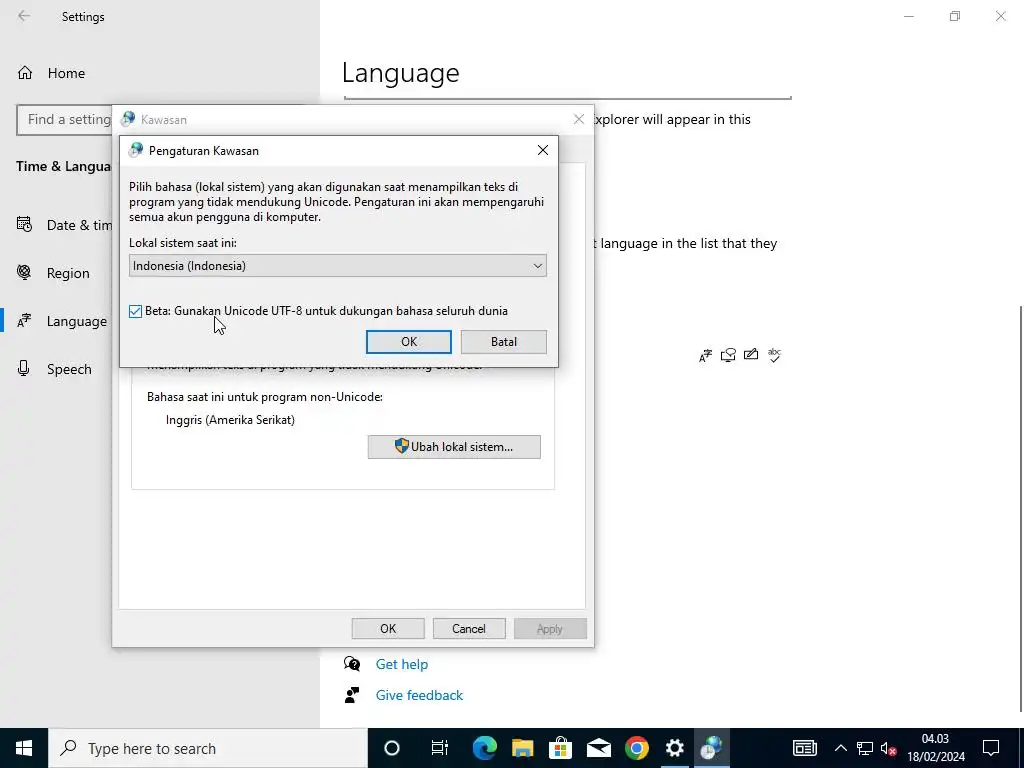Click the Kawasan globe-clock taskbar icon

coord(711,748)
